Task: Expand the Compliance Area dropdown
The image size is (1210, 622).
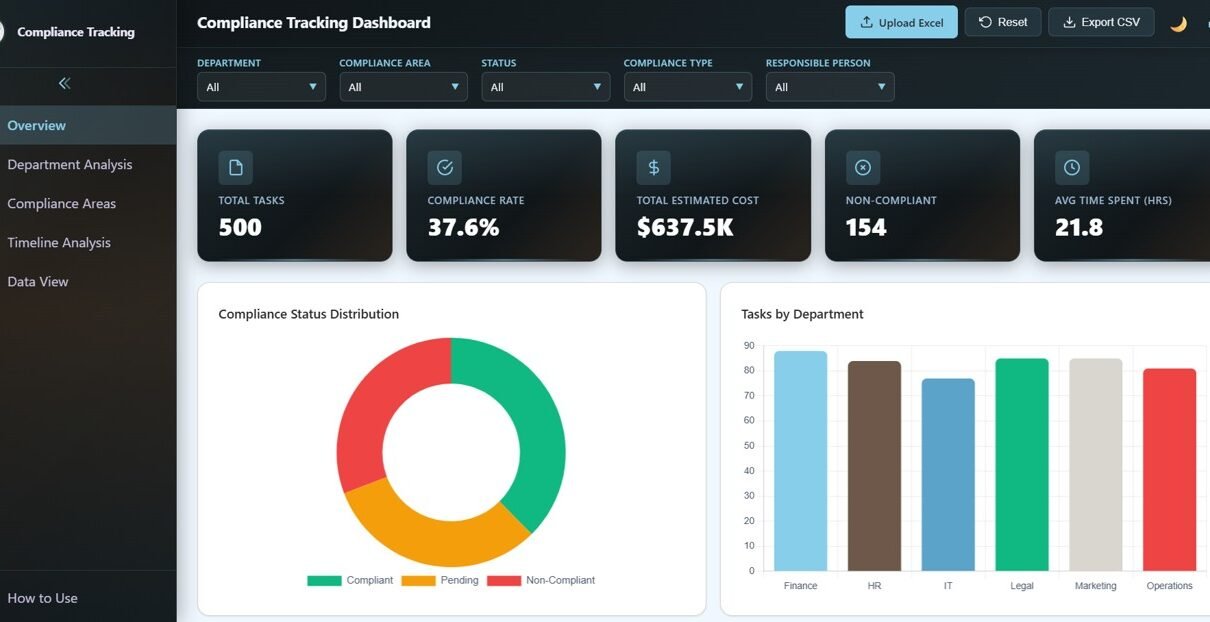Action: (x=403, y=87)
